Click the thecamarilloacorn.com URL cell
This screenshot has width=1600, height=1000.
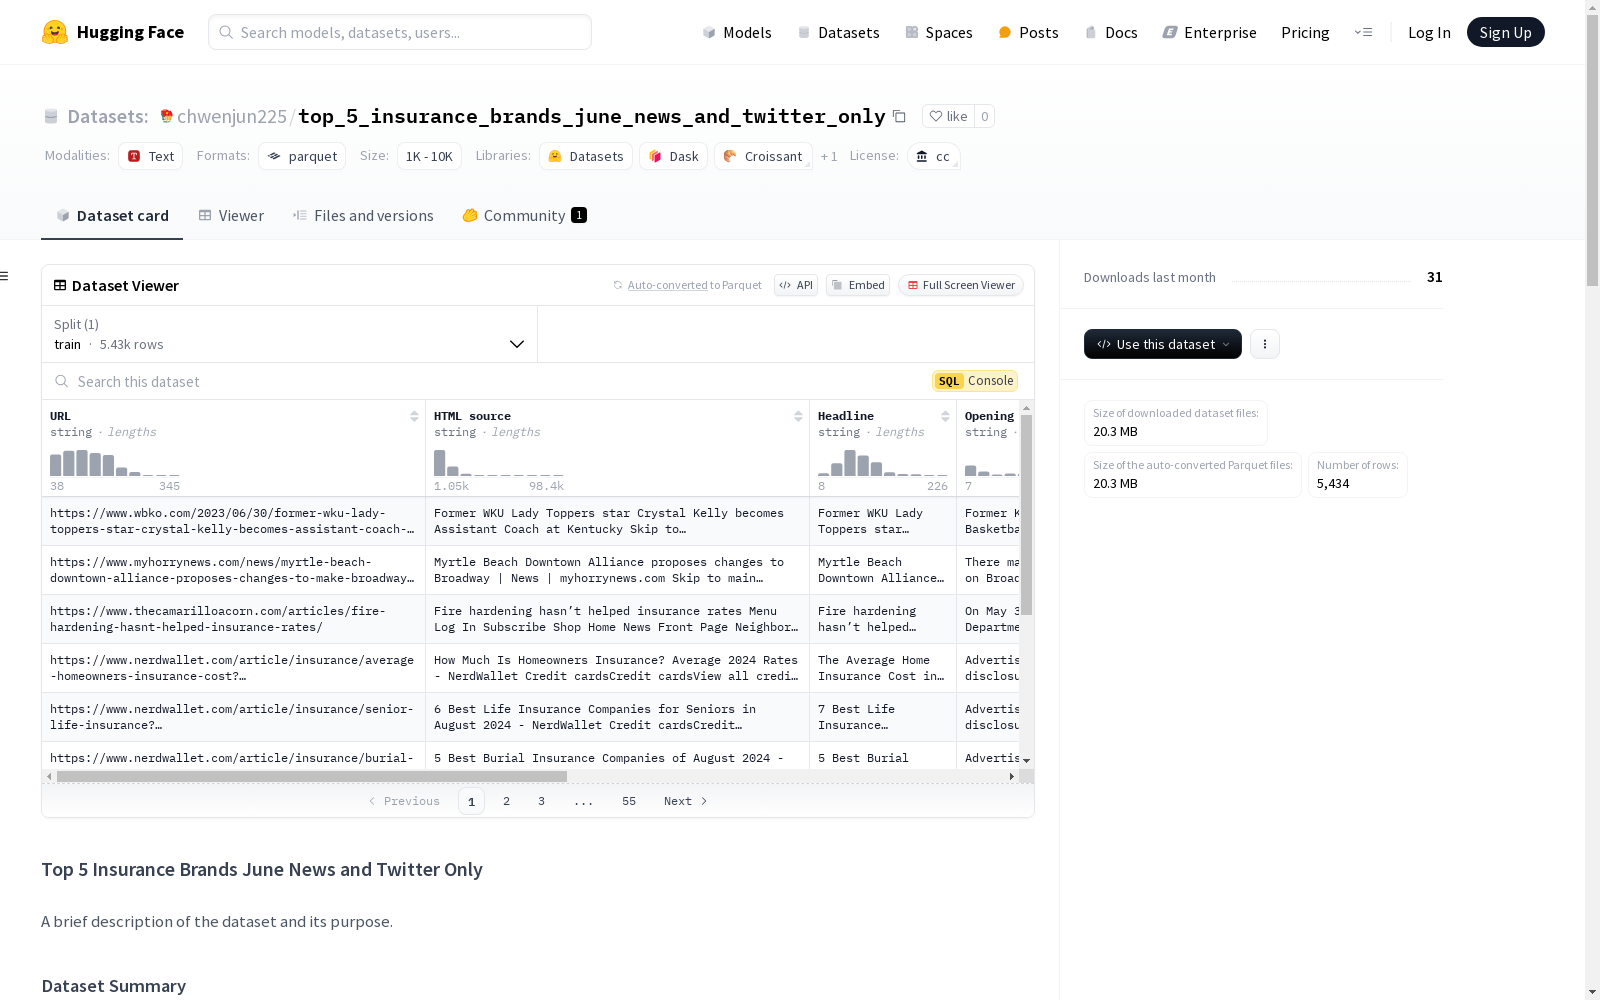click(x=233, y=619)
